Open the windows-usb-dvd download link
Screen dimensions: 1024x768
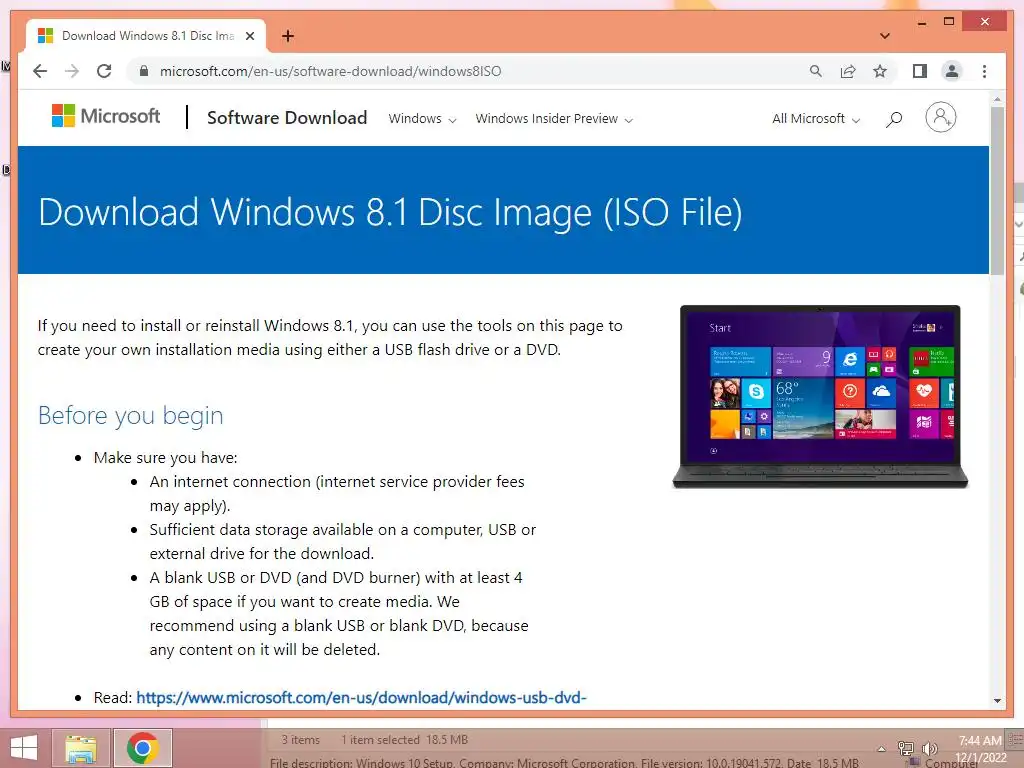361,697
